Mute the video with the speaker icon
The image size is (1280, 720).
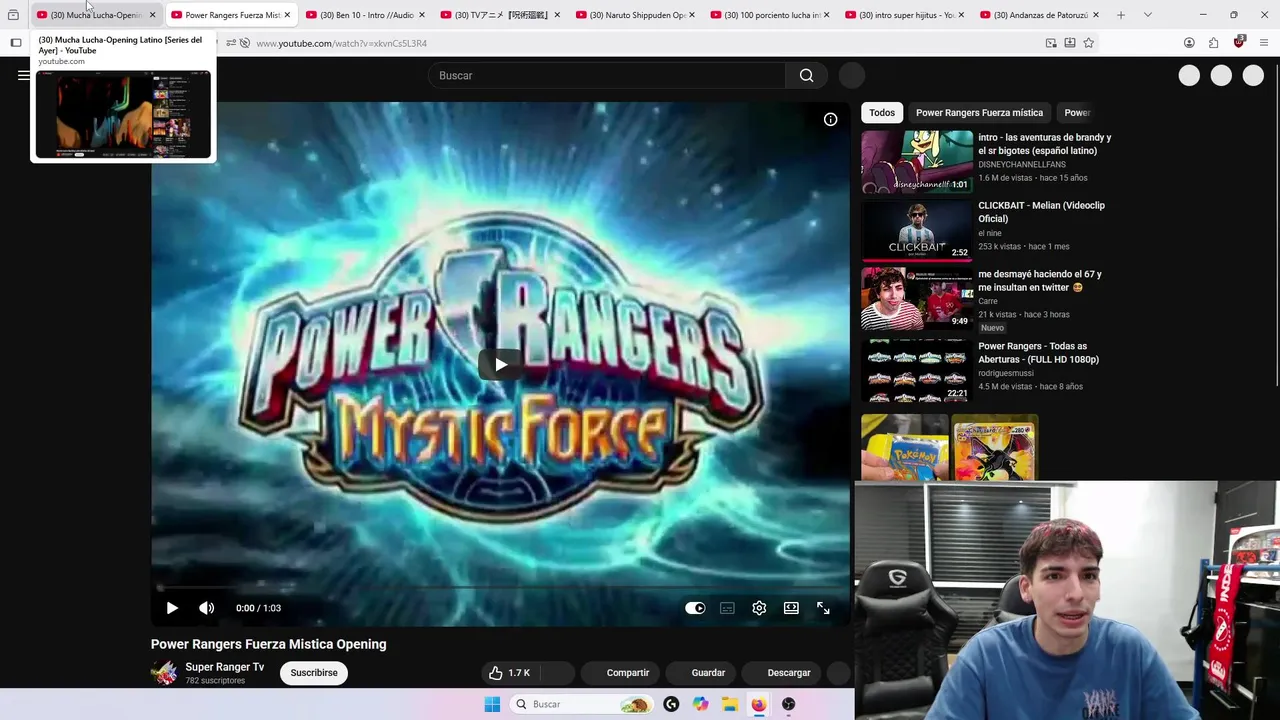point(207,608)
